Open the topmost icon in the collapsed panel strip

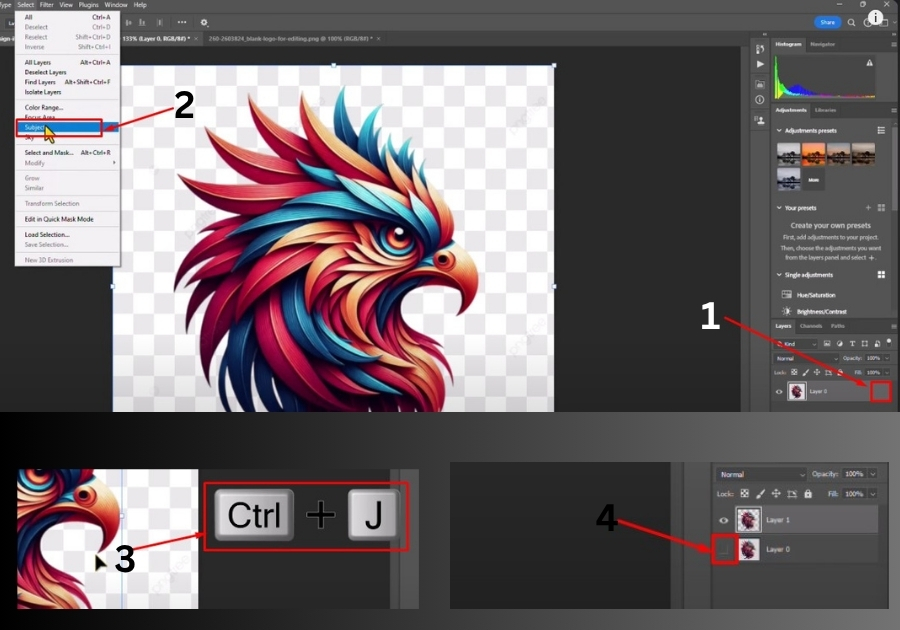point(760,49)
